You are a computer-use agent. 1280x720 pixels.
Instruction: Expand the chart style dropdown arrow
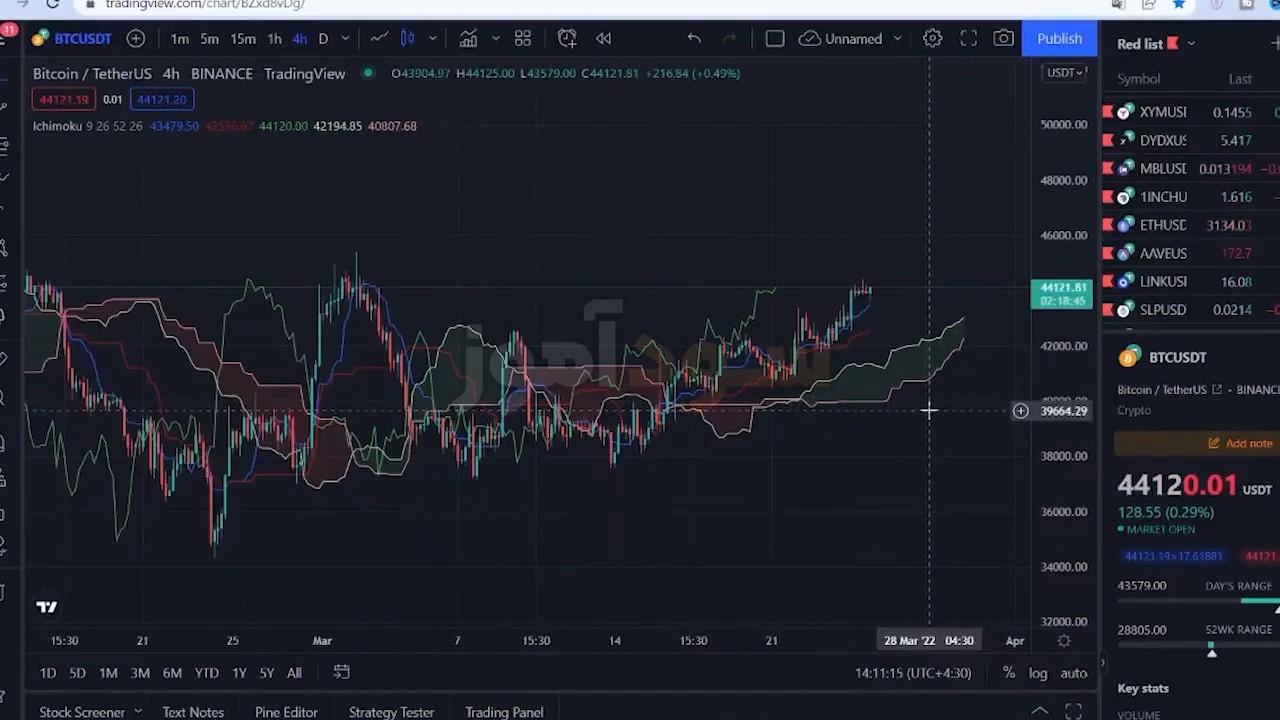pos(432,39)
